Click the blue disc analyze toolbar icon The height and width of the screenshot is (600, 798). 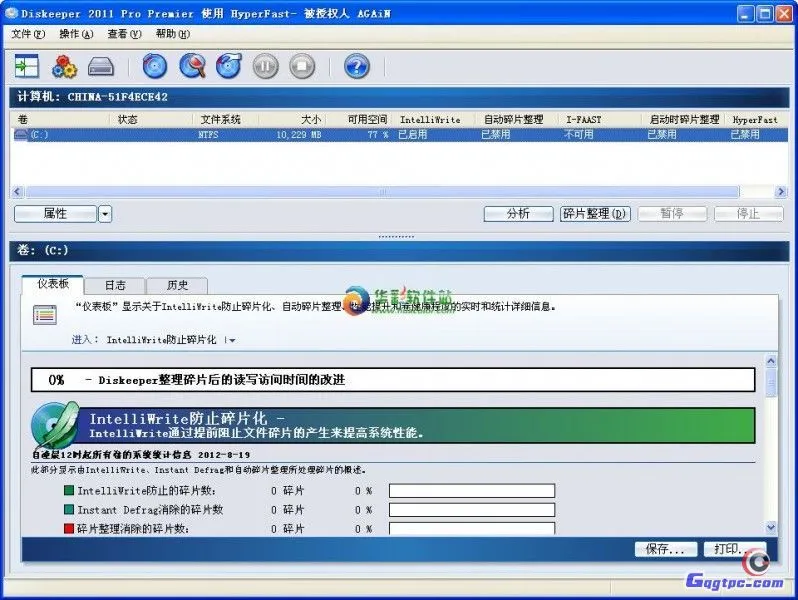[155, 66]
